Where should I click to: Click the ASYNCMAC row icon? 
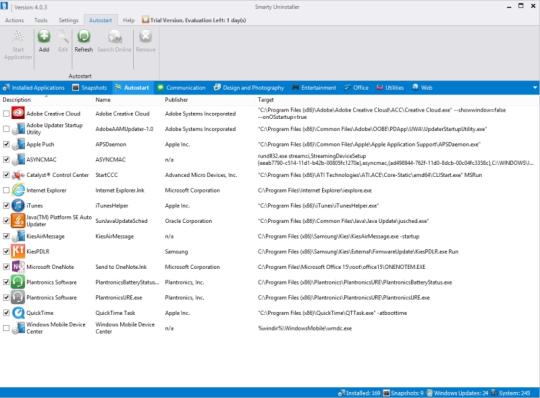18,159
